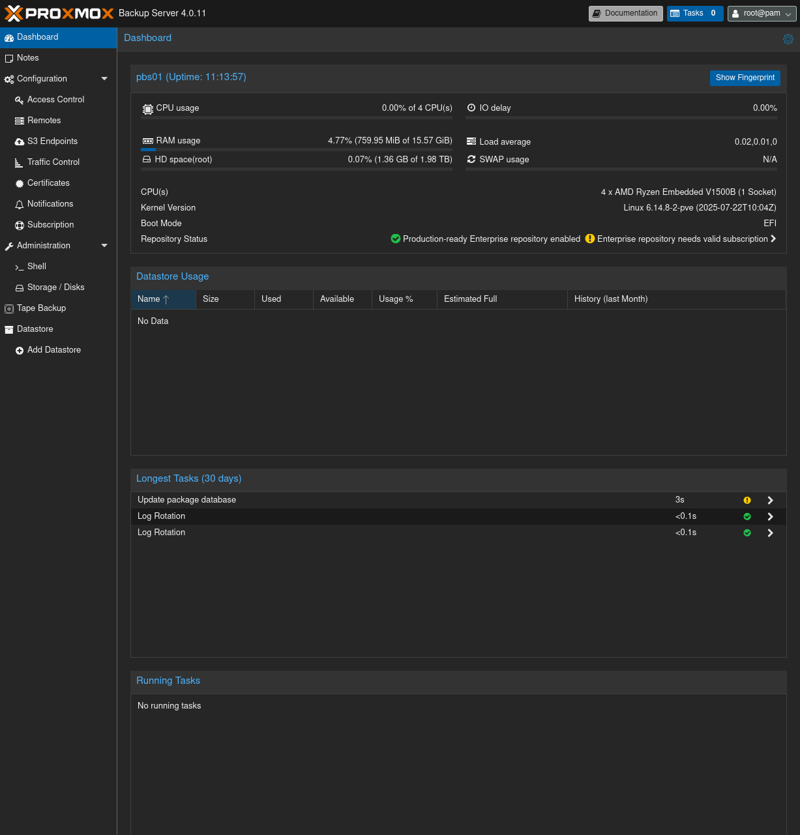Select Tape Backup menu item
Viewport: 800px width, 835px height.
41,309
